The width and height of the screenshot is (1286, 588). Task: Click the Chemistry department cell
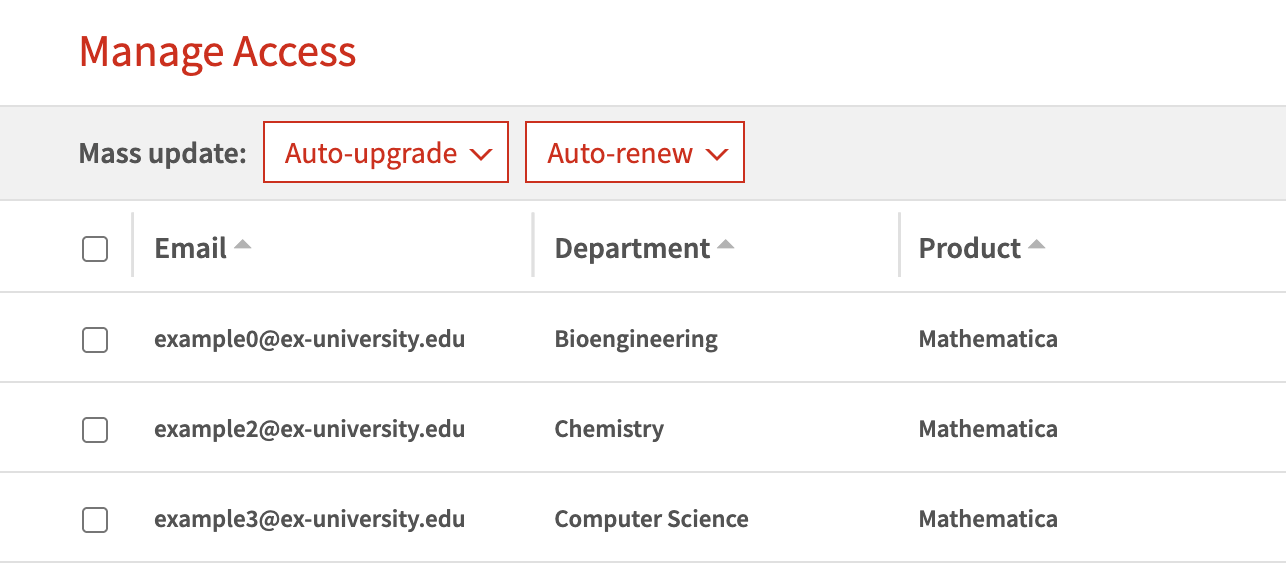(x=609, y=430)
